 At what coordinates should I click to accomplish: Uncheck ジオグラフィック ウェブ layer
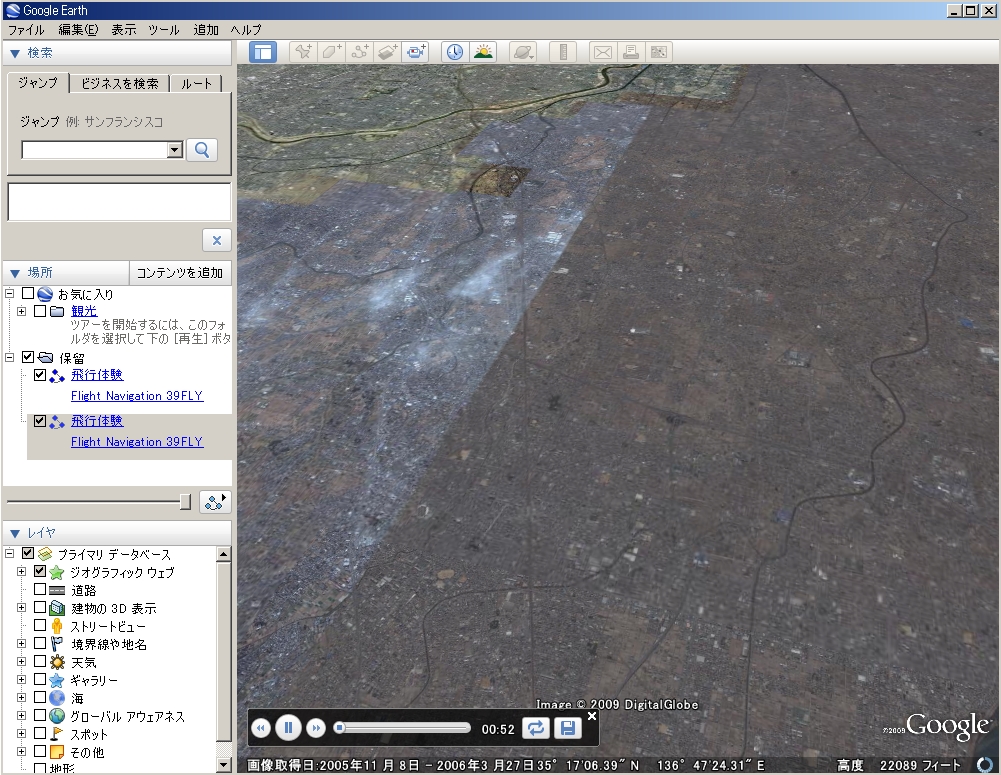(x=40, y=571)
